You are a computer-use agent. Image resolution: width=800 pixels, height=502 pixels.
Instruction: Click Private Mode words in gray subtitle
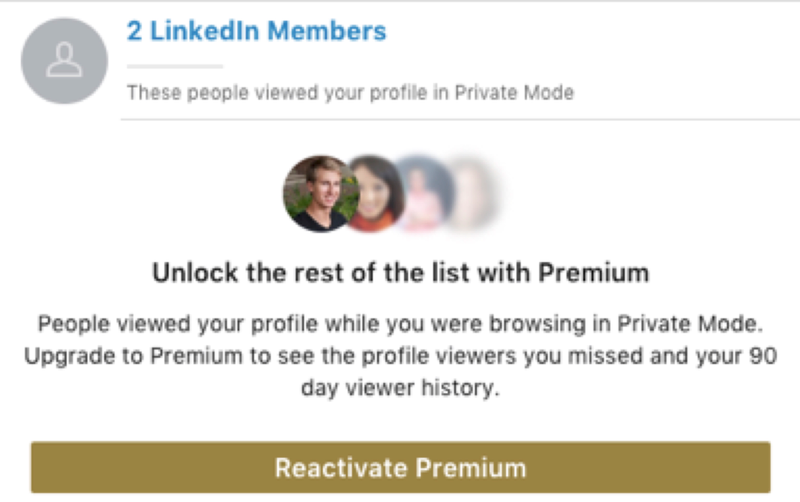514,93
